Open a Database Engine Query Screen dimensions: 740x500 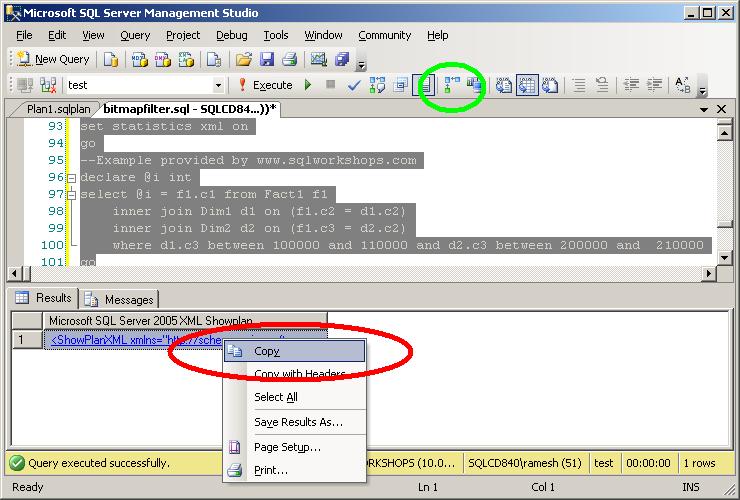[111, 59]
